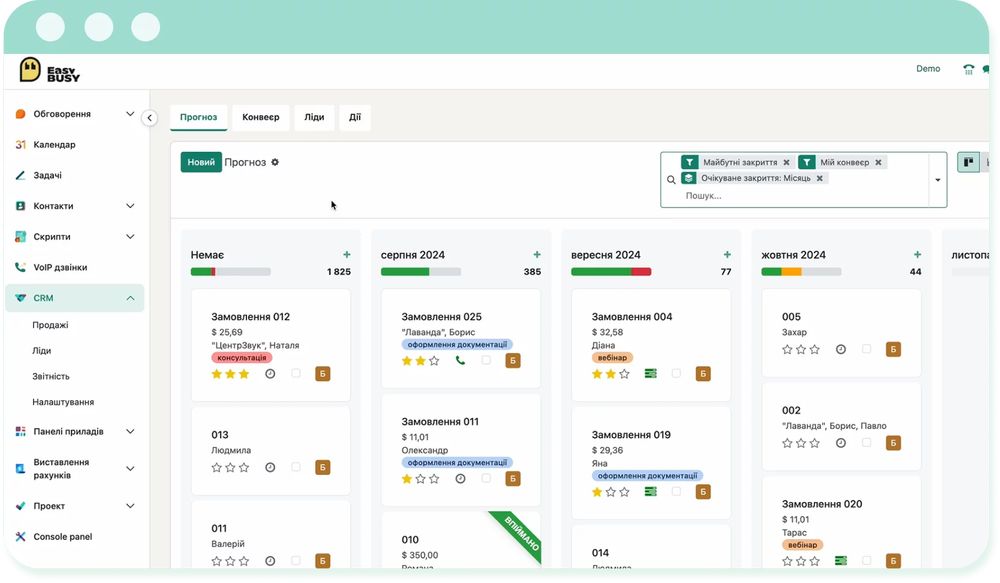Click the plus icon in Немає column

point(347,255)
